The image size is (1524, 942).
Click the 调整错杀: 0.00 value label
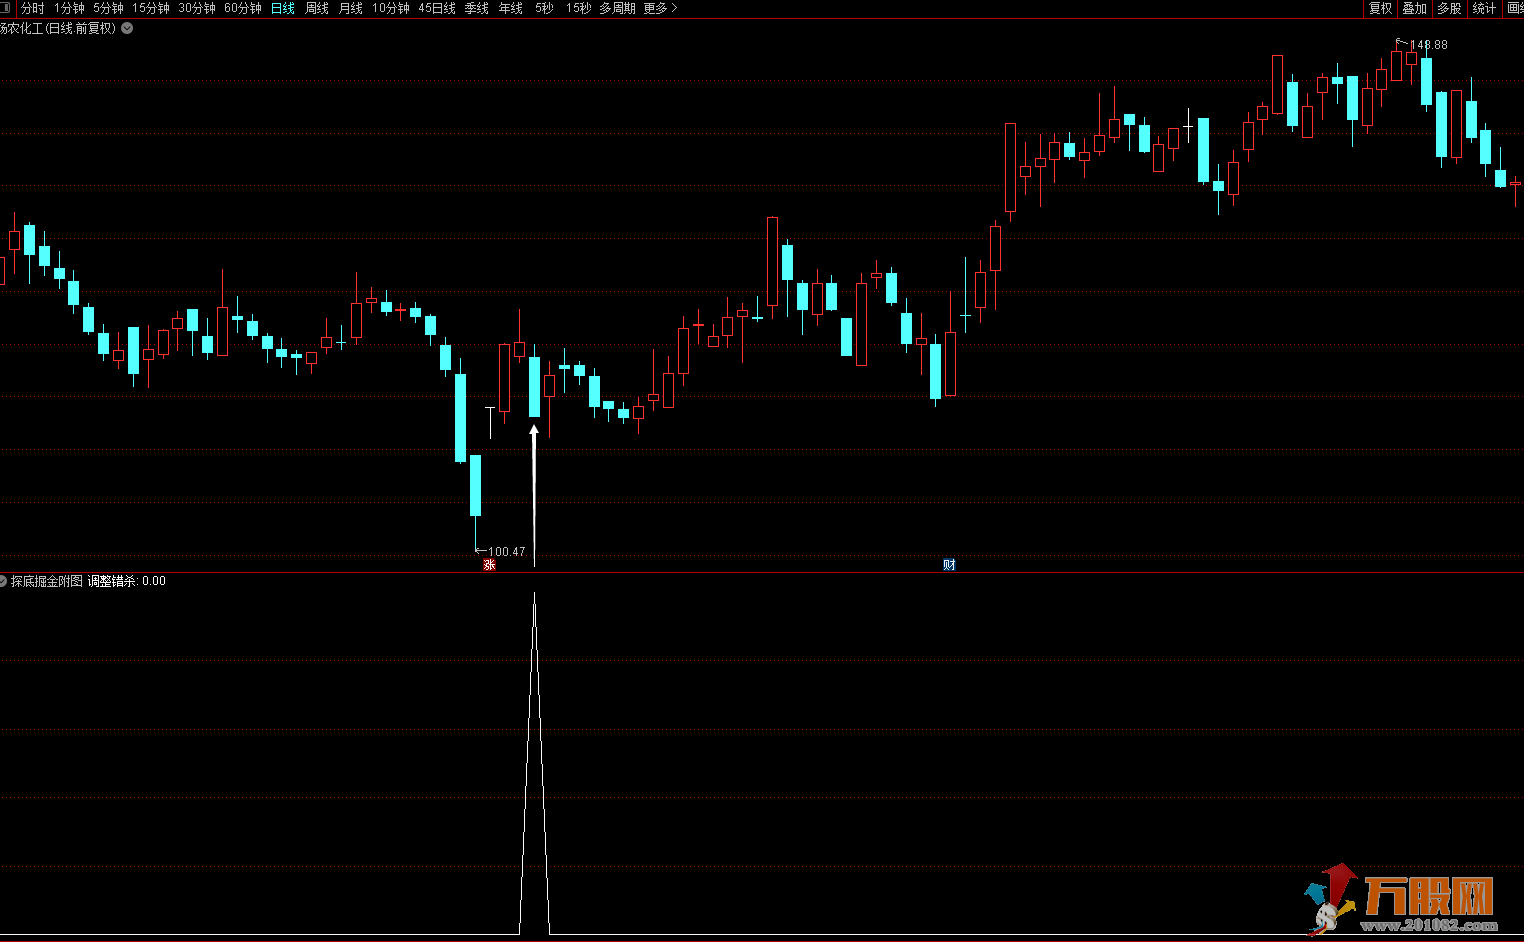[127, 581]
